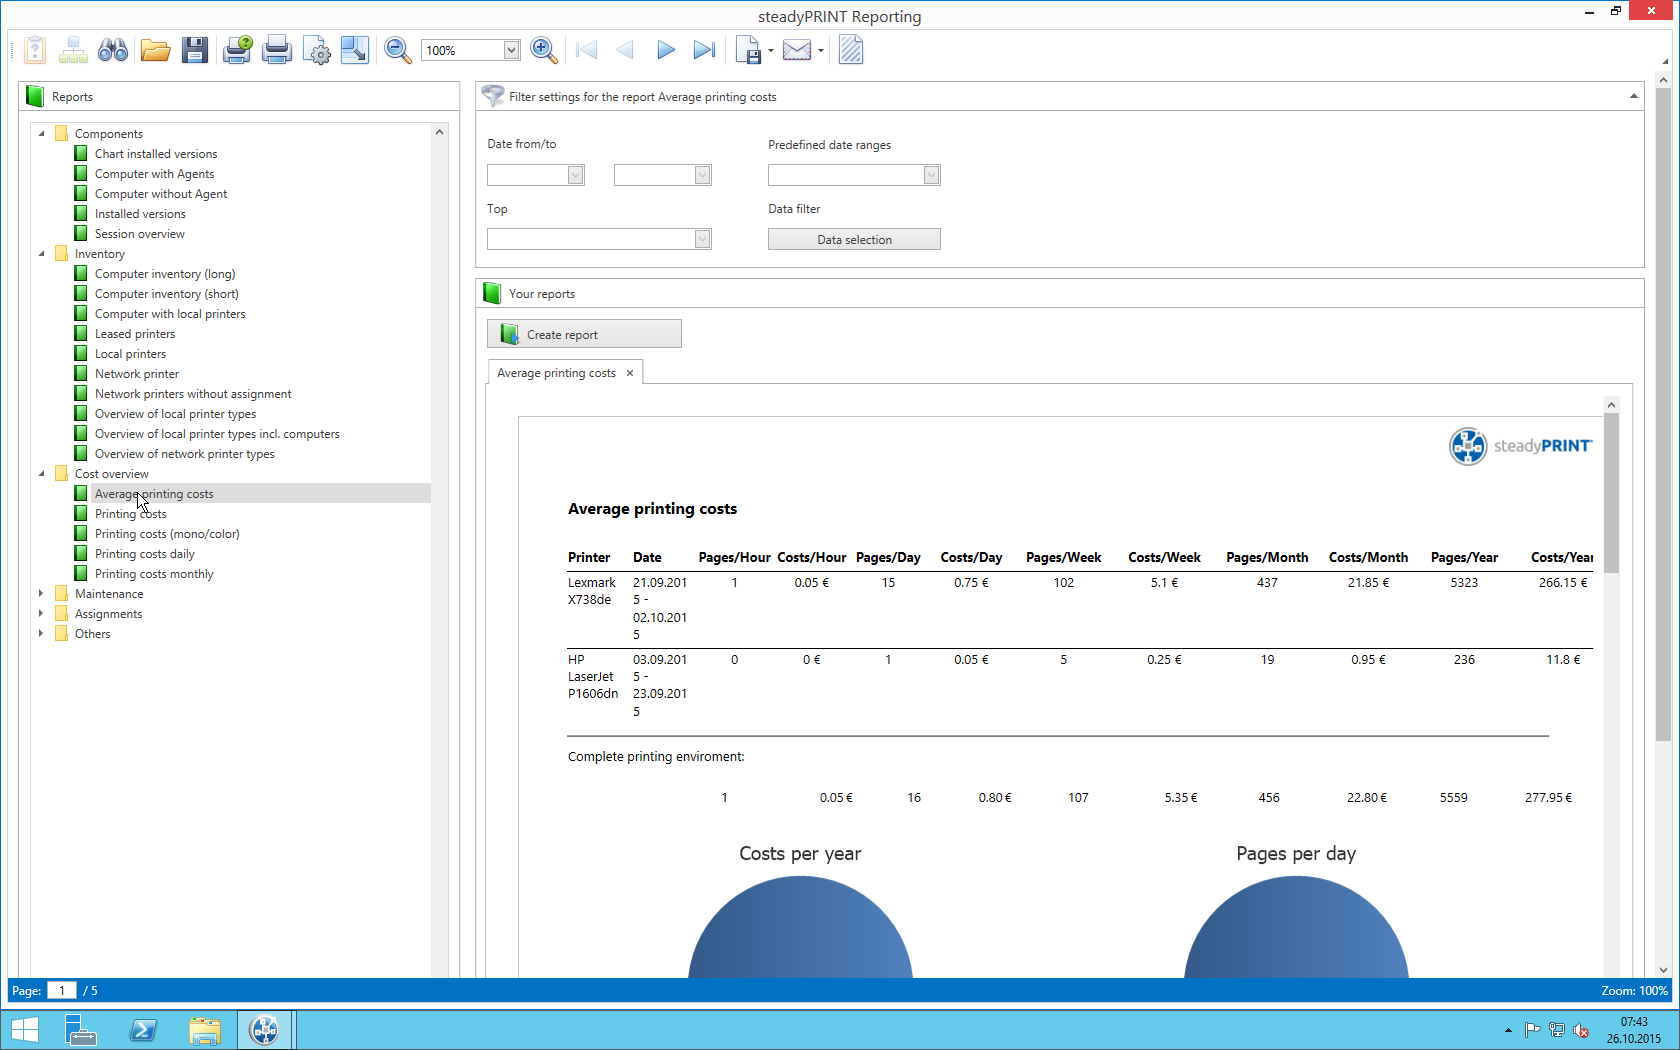Image resolution: width=1680 pixels, height=1050 pixels.
Task: Open Network printers without assignment report
Action: click(193, 394)
